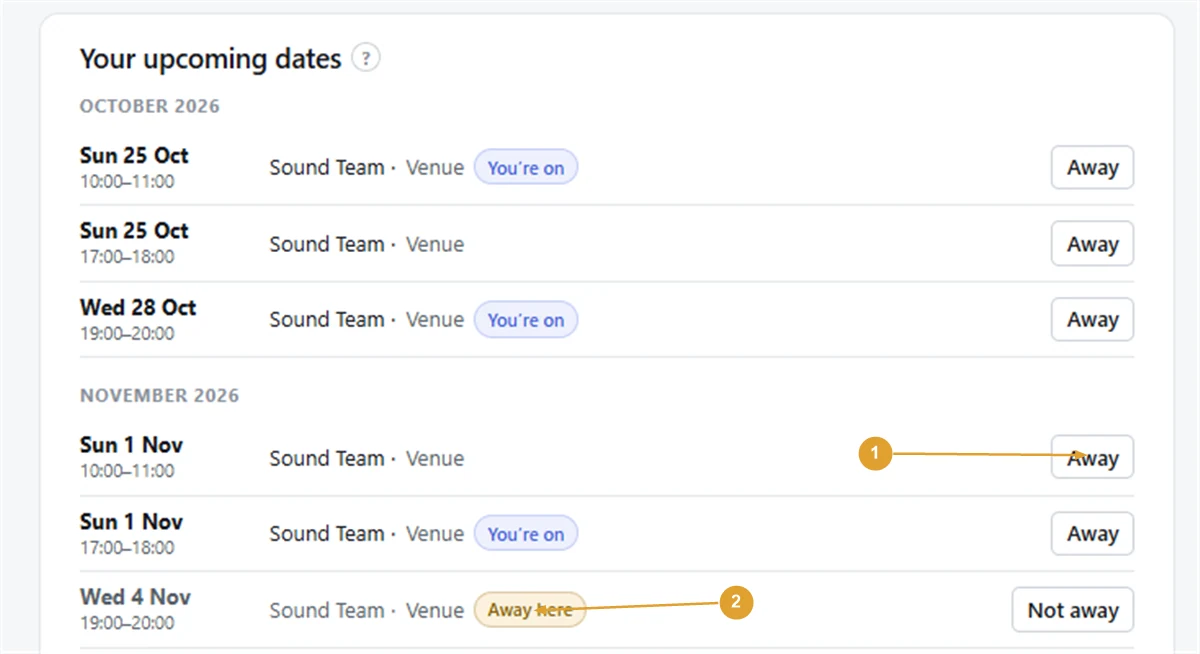Click Sound Team in the Wed 4 Nov row
Image resolution: width=1200 pixels, height=654 pixels.
(x=327, y=610)
